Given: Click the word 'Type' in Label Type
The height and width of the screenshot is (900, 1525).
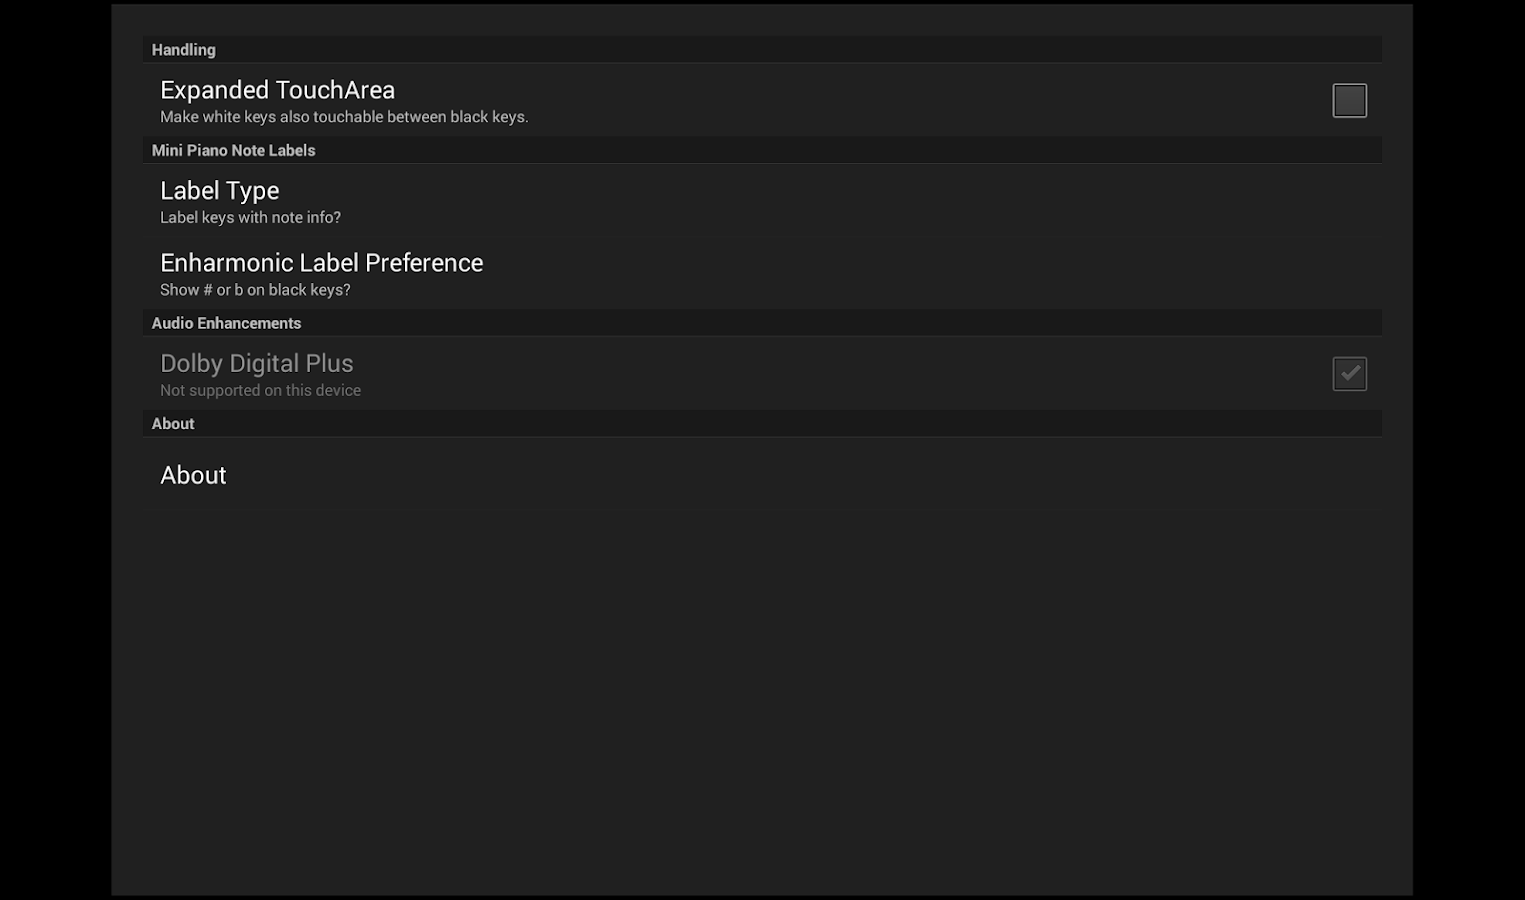Looking at the screenshot, I should (x=252, y=191).
